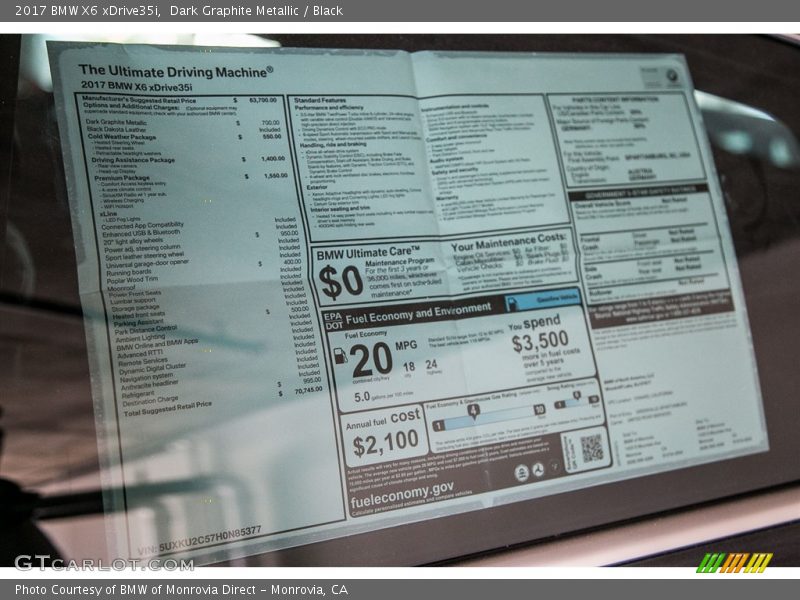Click the sticker's '2017 BMW X6 xDrive35i' subheading
This screenshot has width=800, height=600.
coord(136,86)
